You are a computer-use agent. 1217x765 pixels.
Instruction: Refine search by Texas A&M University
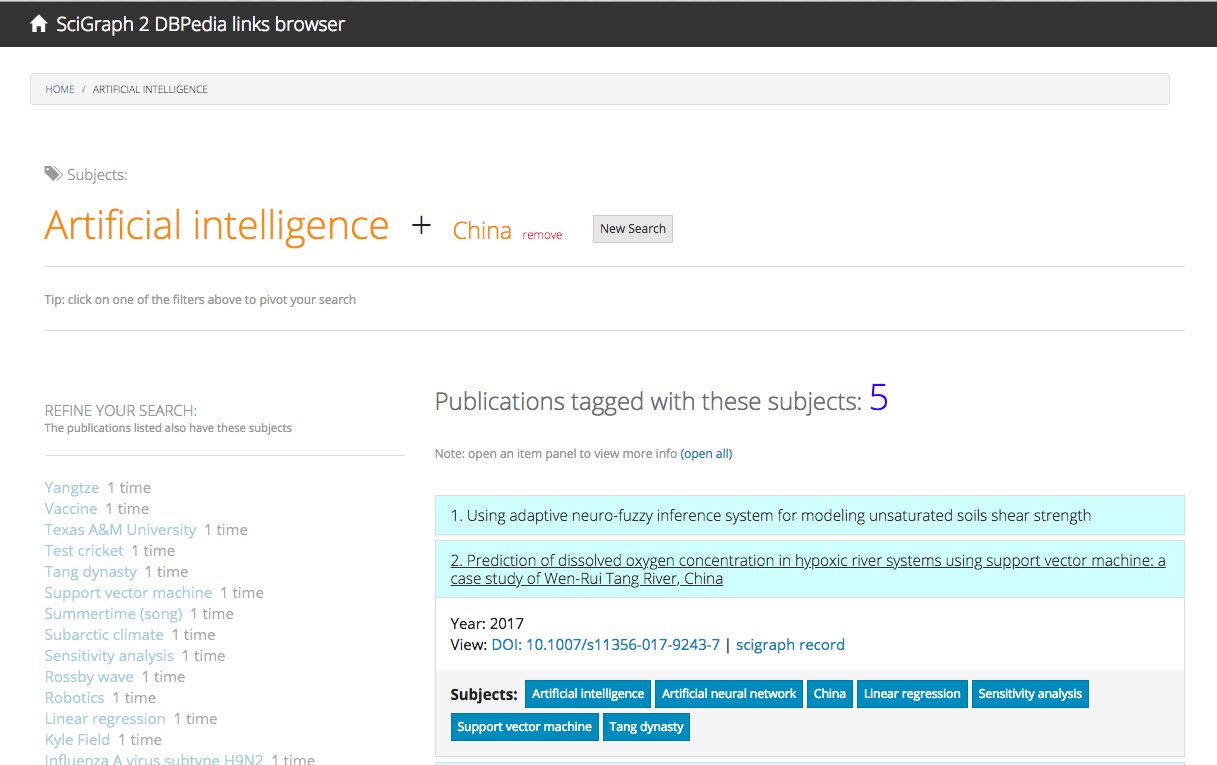tap(120, 530)
